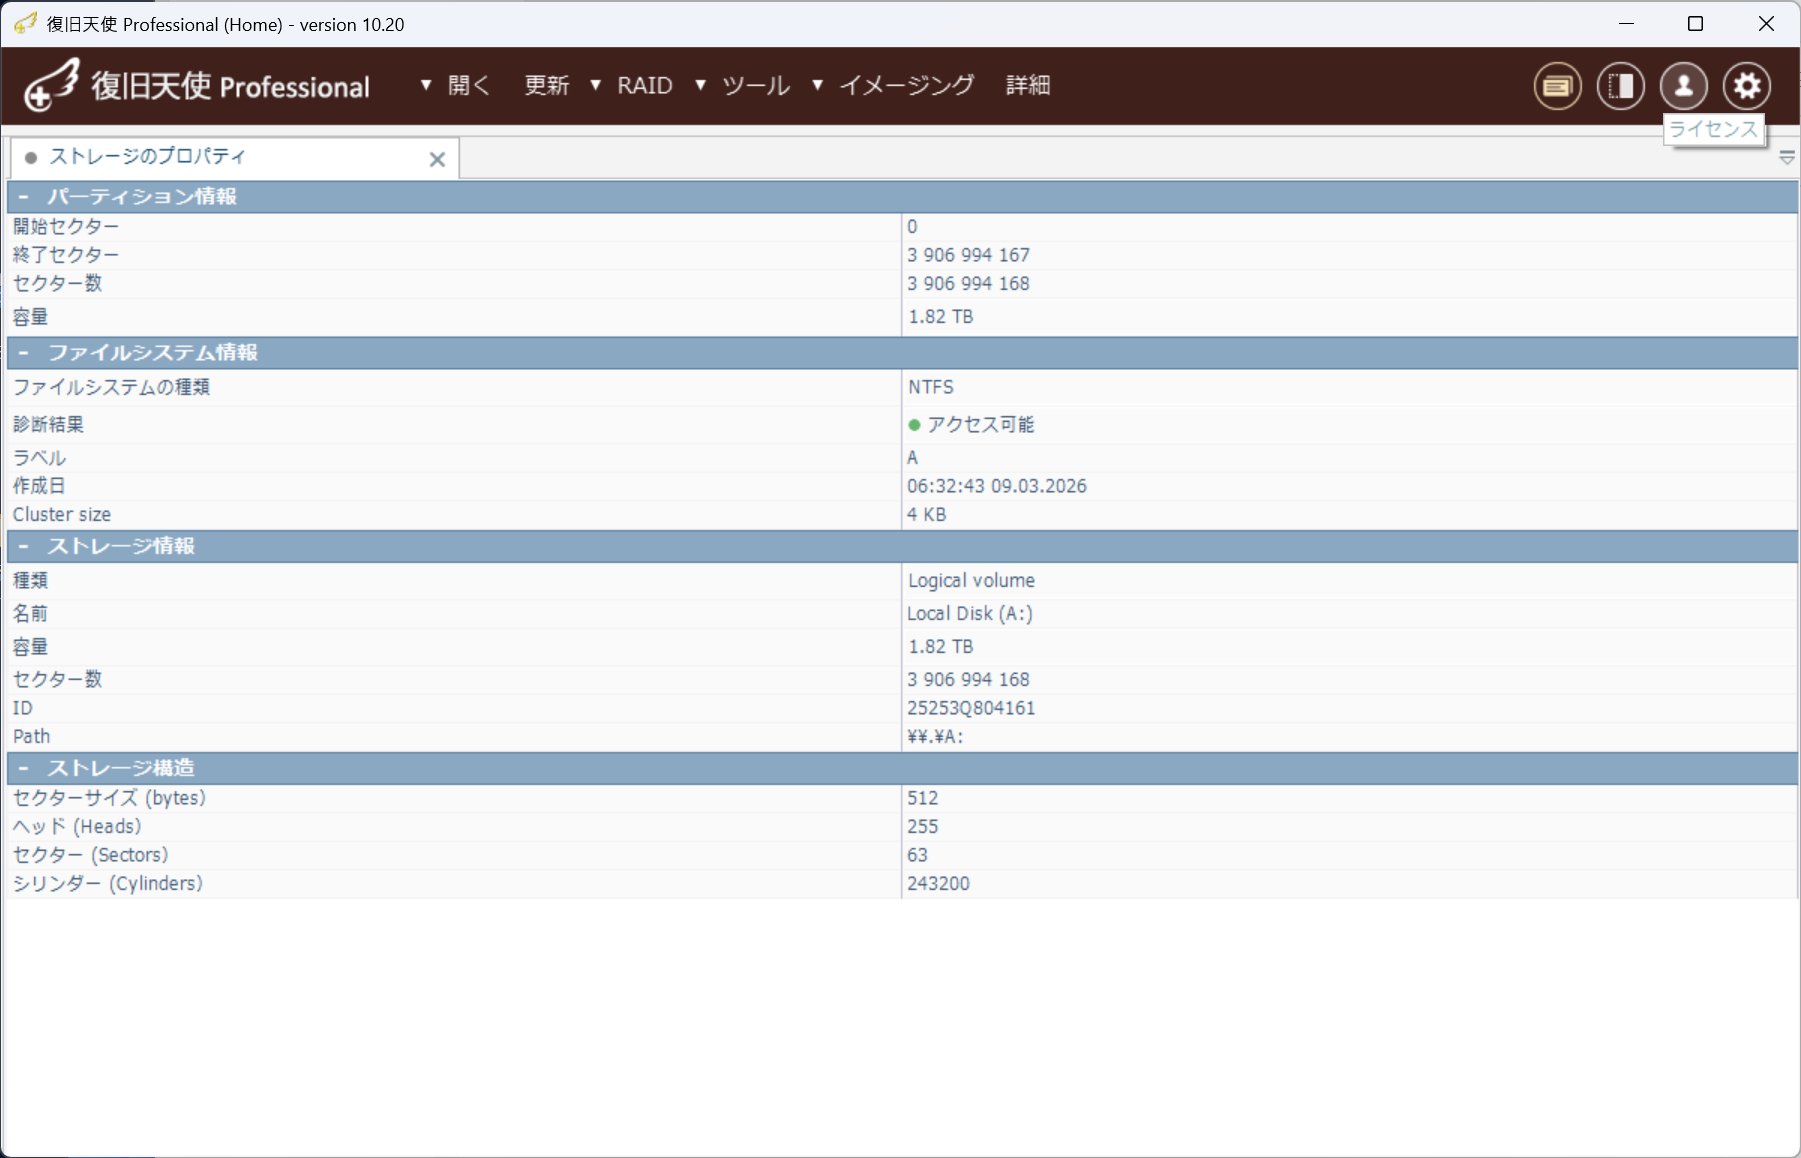Open the ライセンス license user icon
This screenshot has width=1801, height=1158.
tap(1684, 86)
